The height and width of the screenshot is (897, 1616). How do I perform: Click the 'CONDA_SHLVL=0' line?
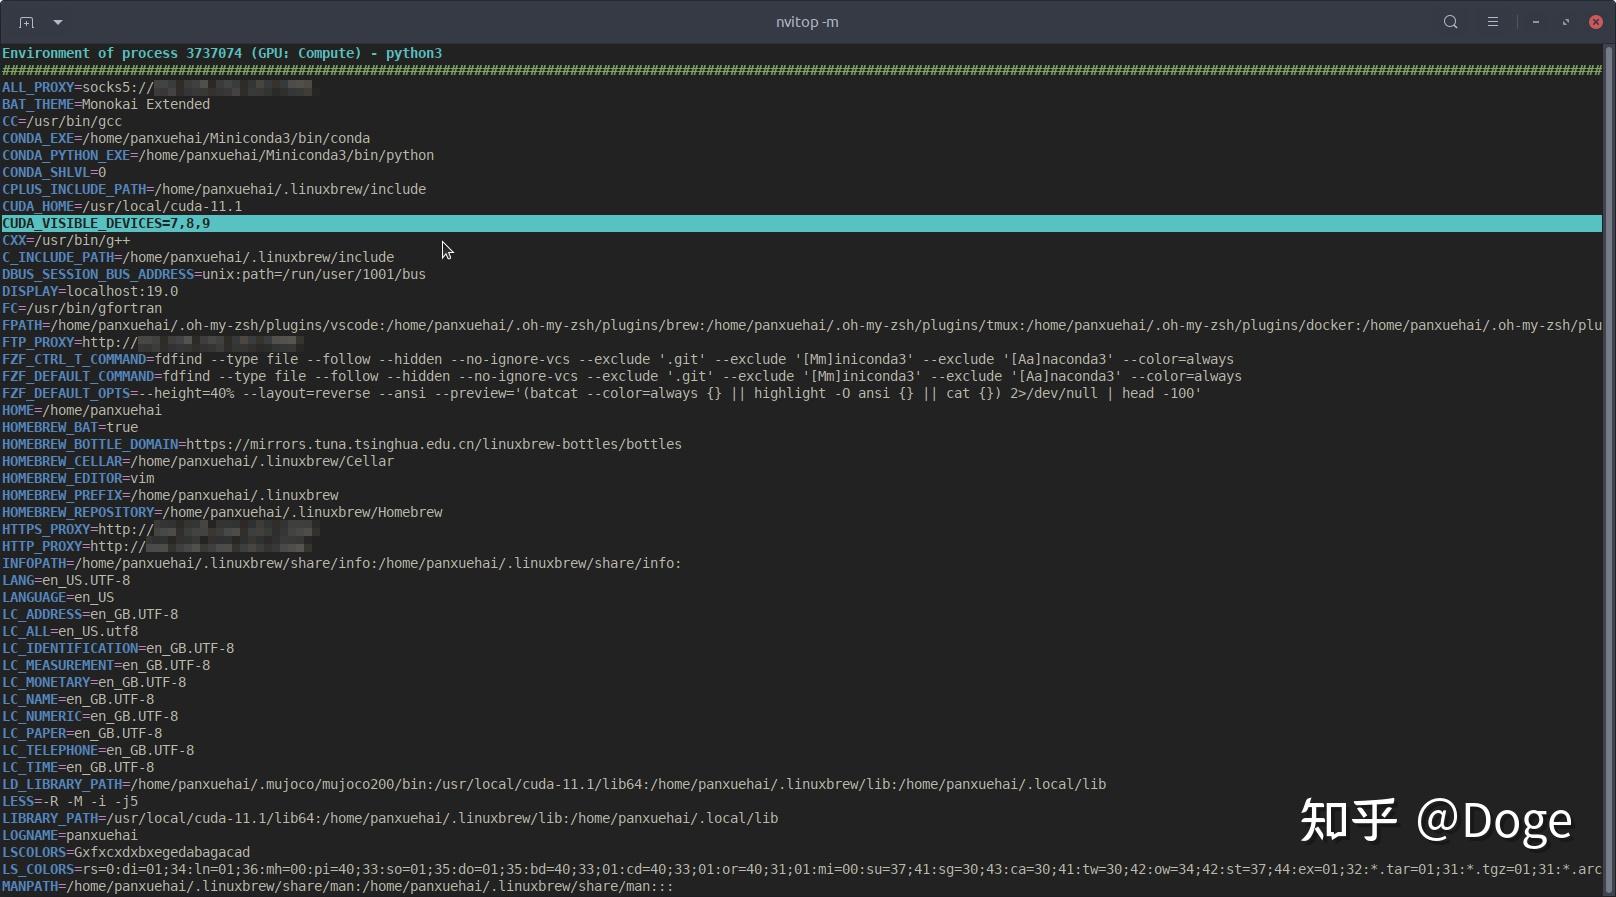click(x=54, y=172)
